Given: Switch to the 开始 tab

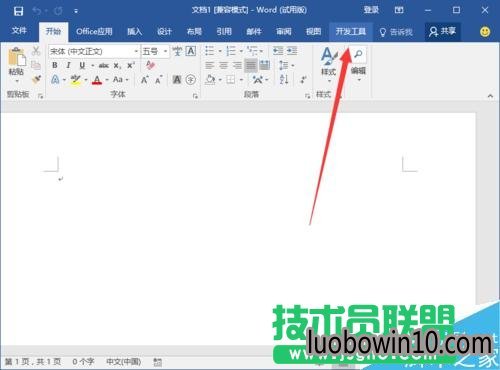Looking at the screenshot, I should [53, 32].
